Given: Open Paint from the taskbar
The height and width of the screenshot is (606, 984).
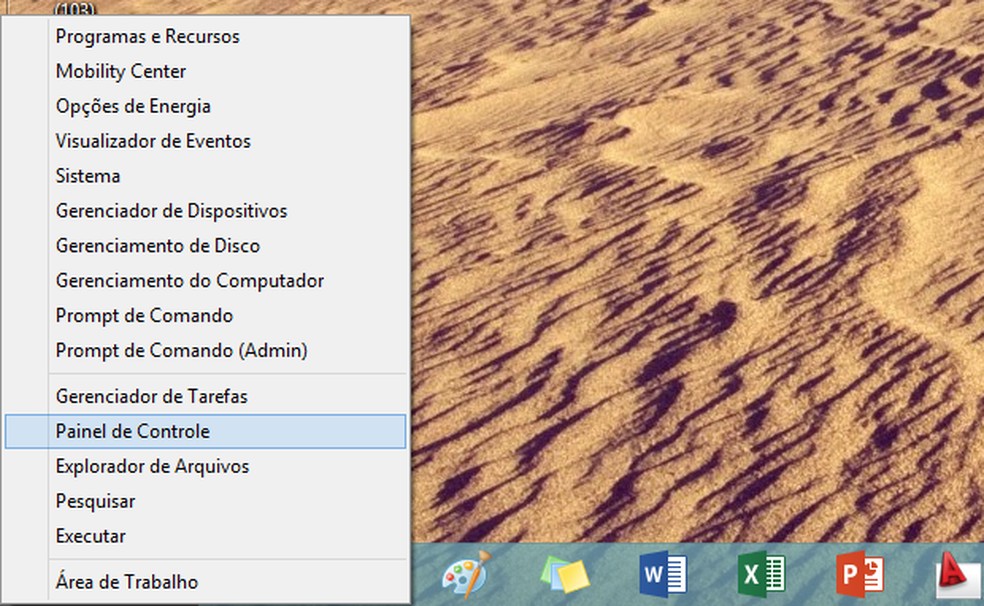Looking at the screenshot, I should pos(466,574).
